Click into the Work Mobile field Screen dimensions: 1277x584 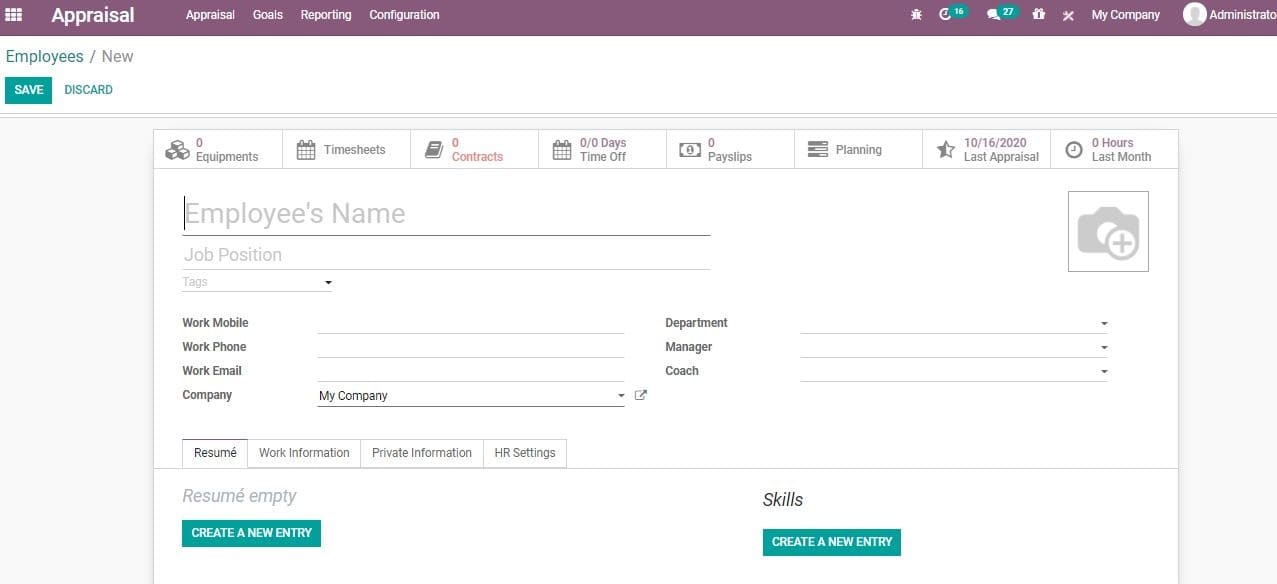(x=471, y=323)
